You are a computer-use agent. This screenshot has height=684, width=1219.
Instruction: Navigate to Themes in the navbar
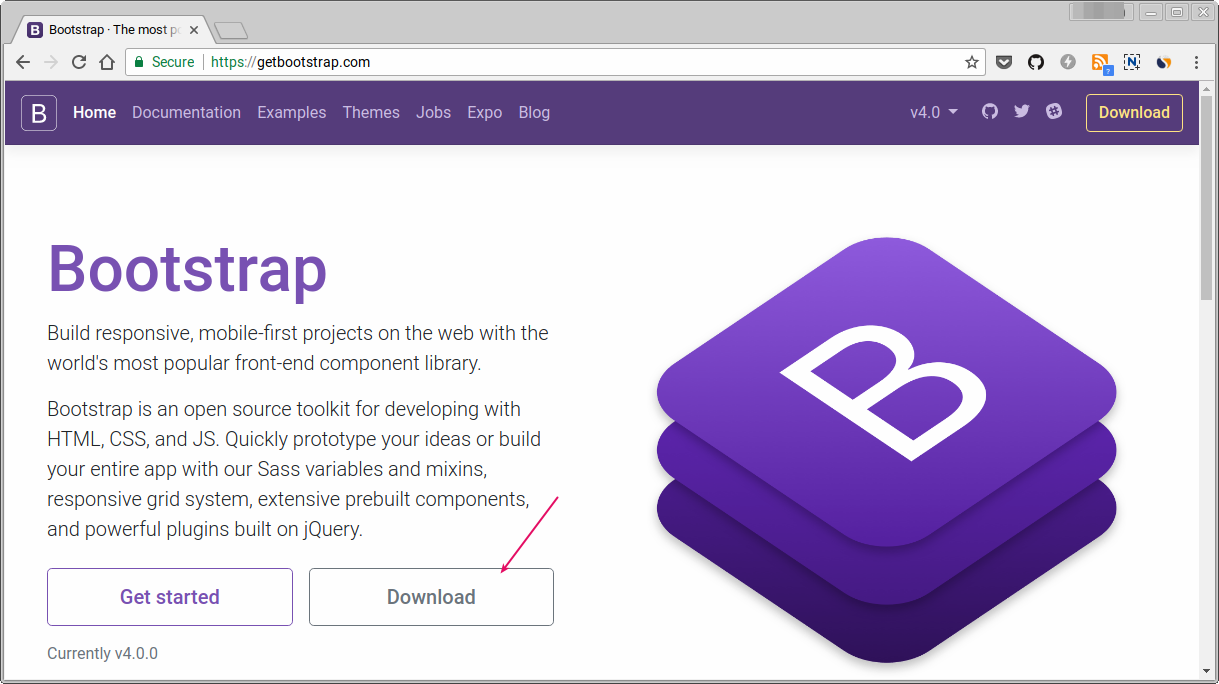point(371,112)
